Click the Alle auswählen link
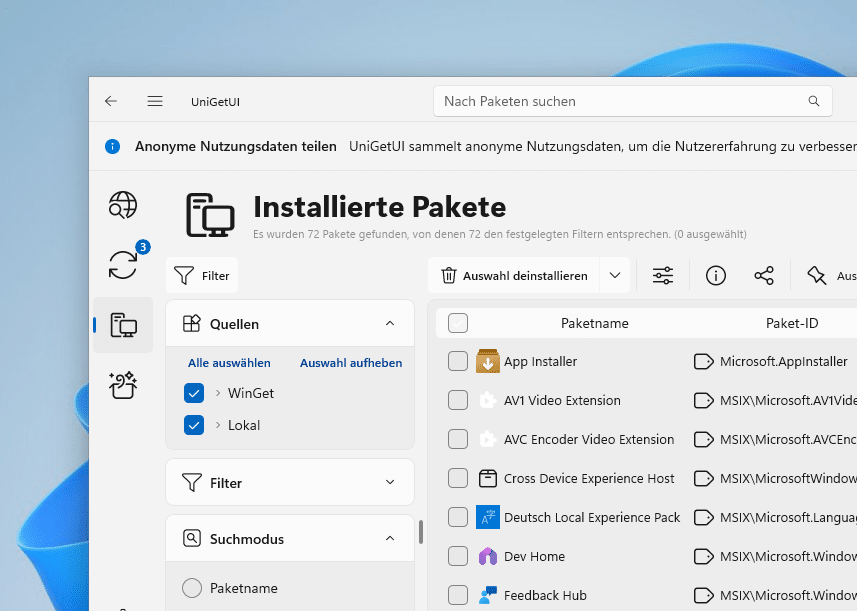857x611 pixels. tap(228, 363)
